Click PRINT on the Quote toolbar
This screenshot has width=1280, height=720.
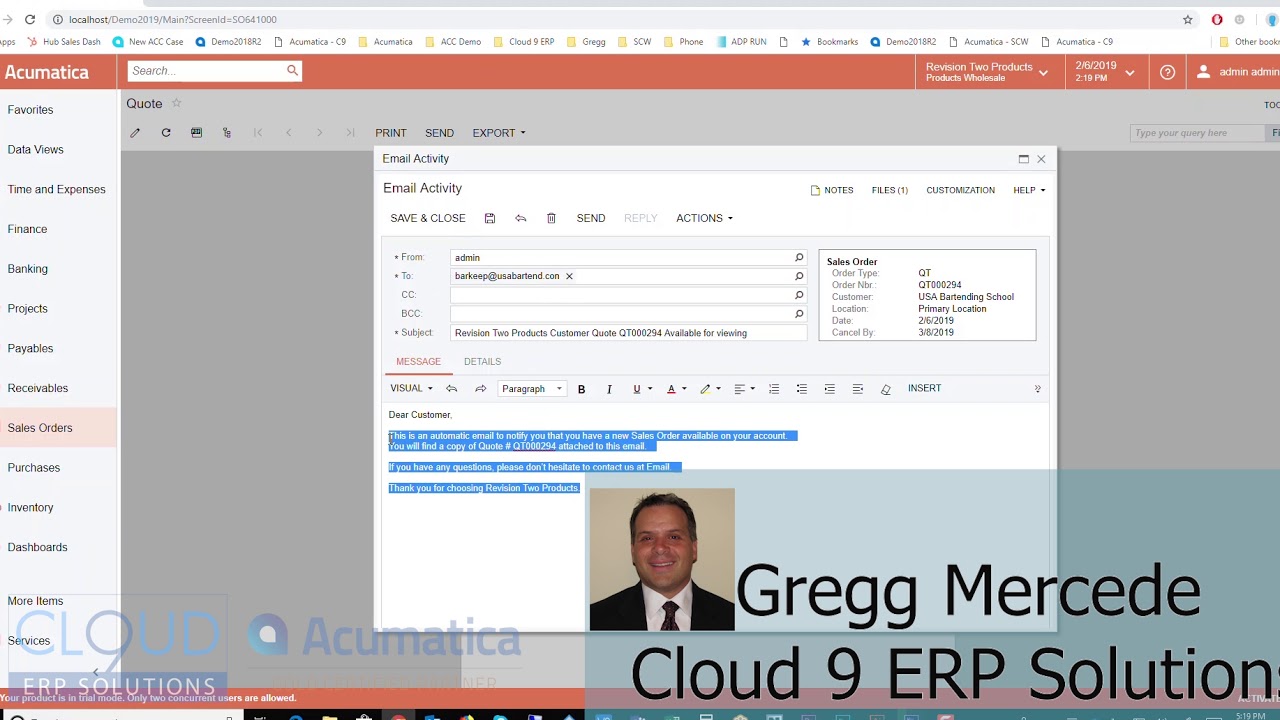tap(390, 133)
